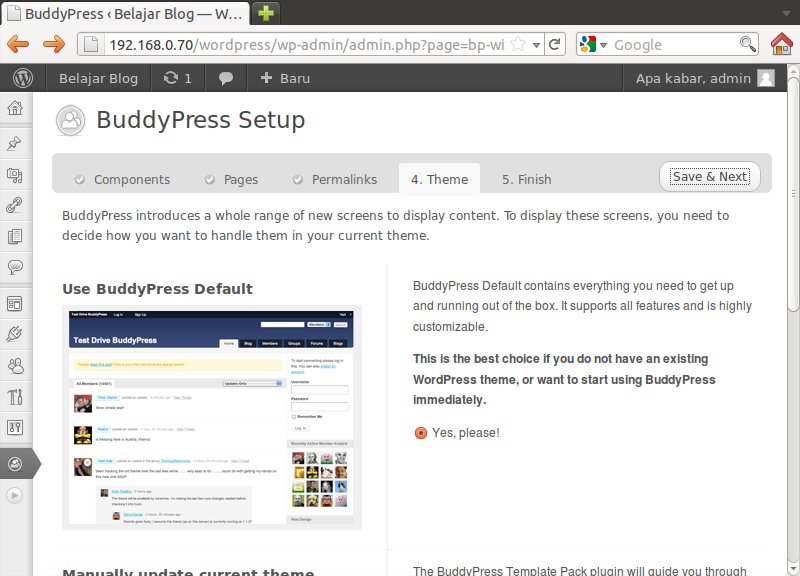The image size is (800, 576).
Task: Click the "BuddyPress Setup" page title
Action: tap(201, 120)
